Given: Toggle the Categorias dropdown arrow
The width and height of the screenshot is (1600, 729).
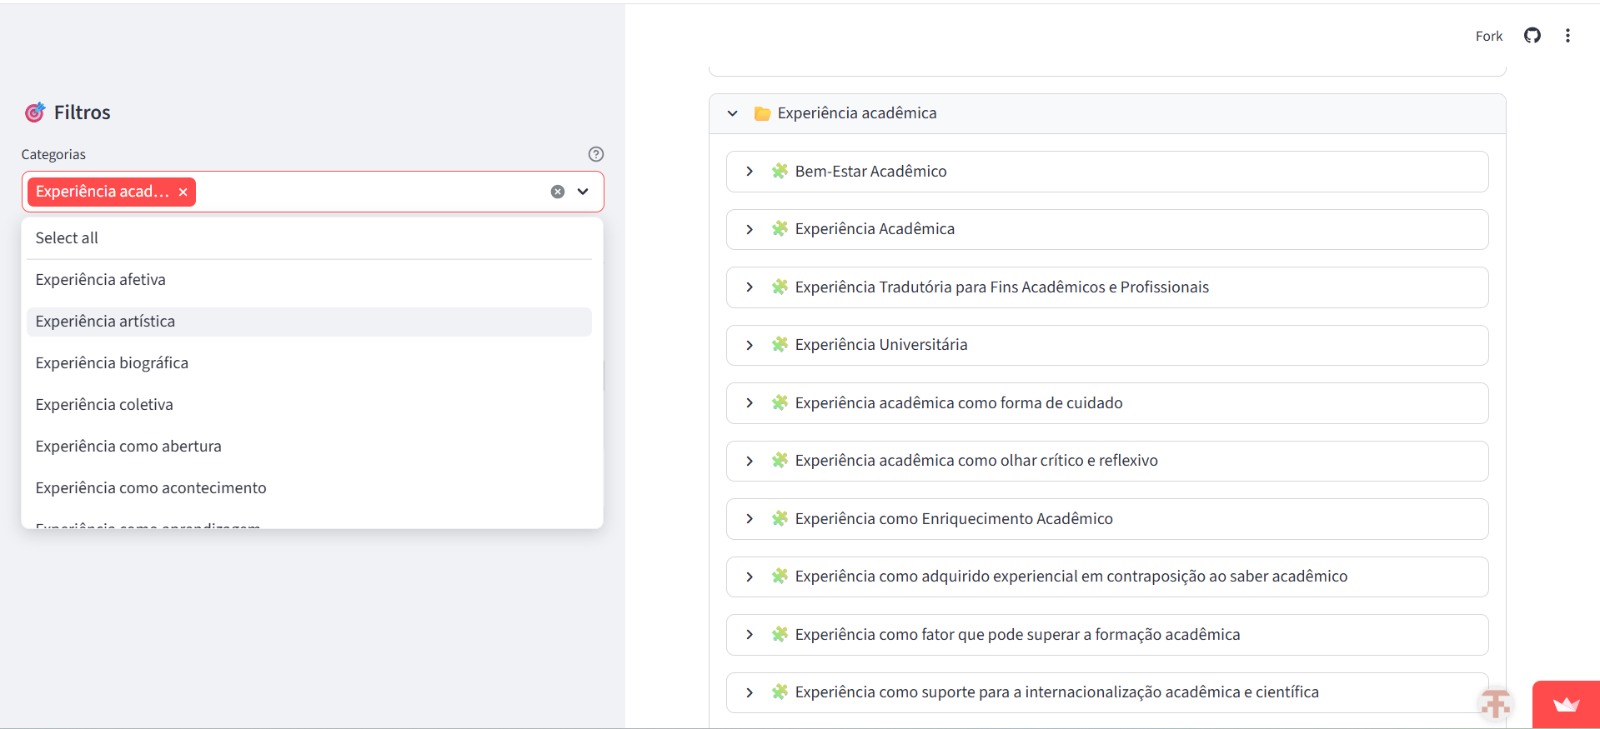Looking at the screenshot, I should tap(583, 192).
